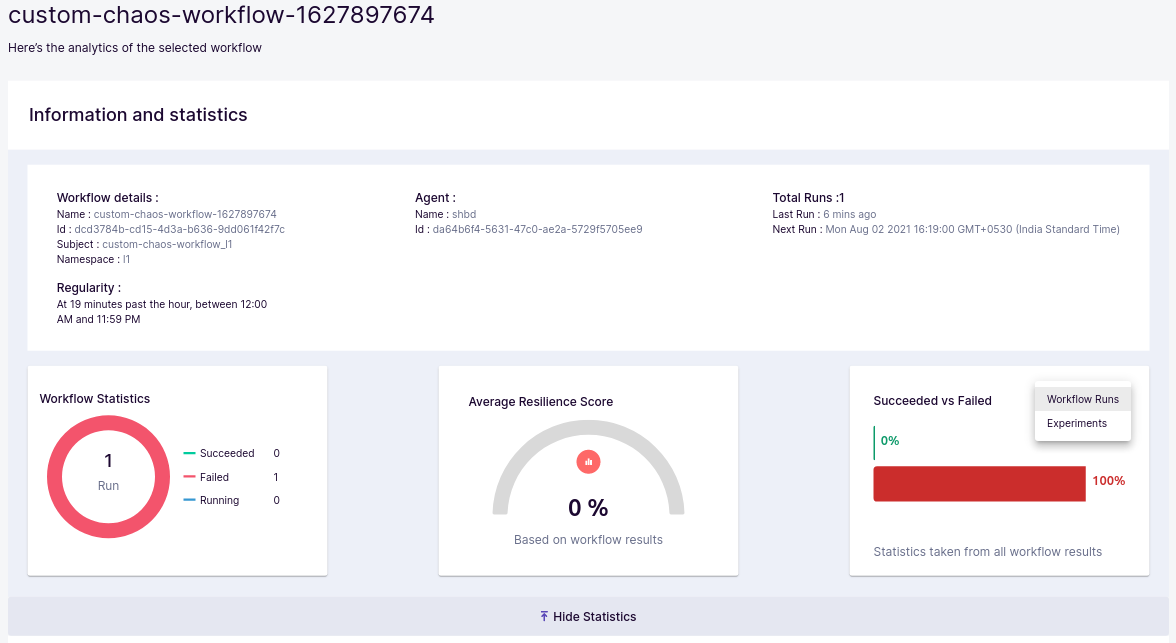The width and height of the screenshot is (1176, 643).
Task: Click the namespace value l1
Action: [126, 259]
